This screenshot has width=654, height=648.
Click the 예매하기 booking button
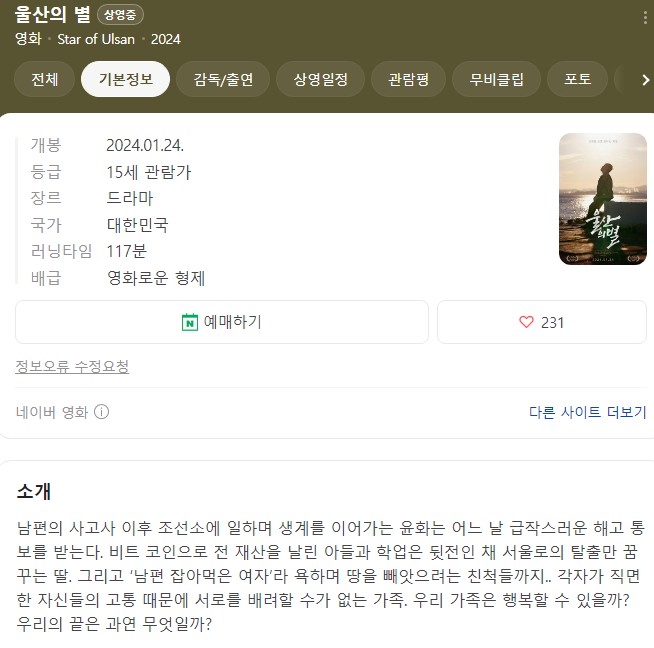coord(222,322)
